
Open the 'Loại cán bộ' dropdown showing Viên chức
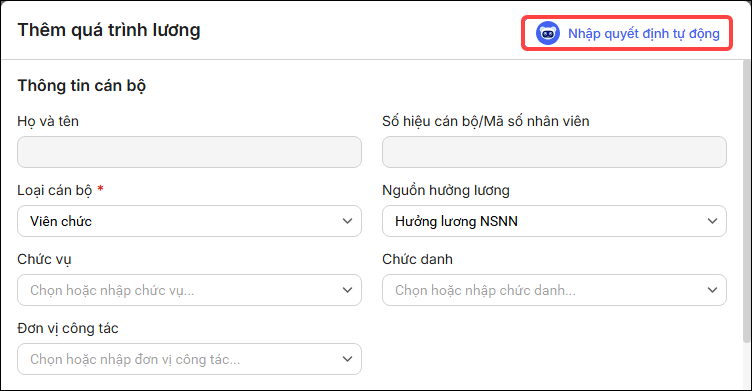[189, 221]
